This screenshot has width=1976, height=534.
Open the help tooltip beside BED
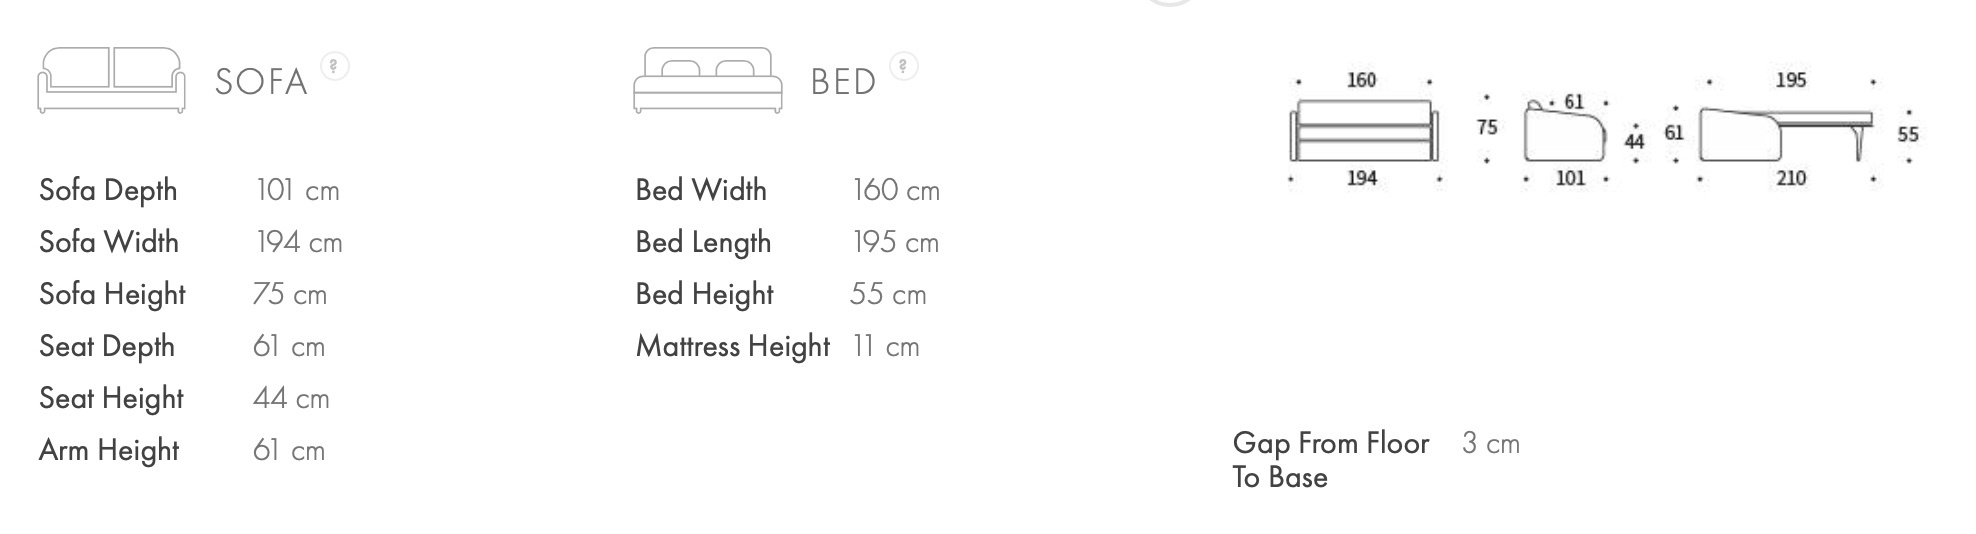click(903, 66)
